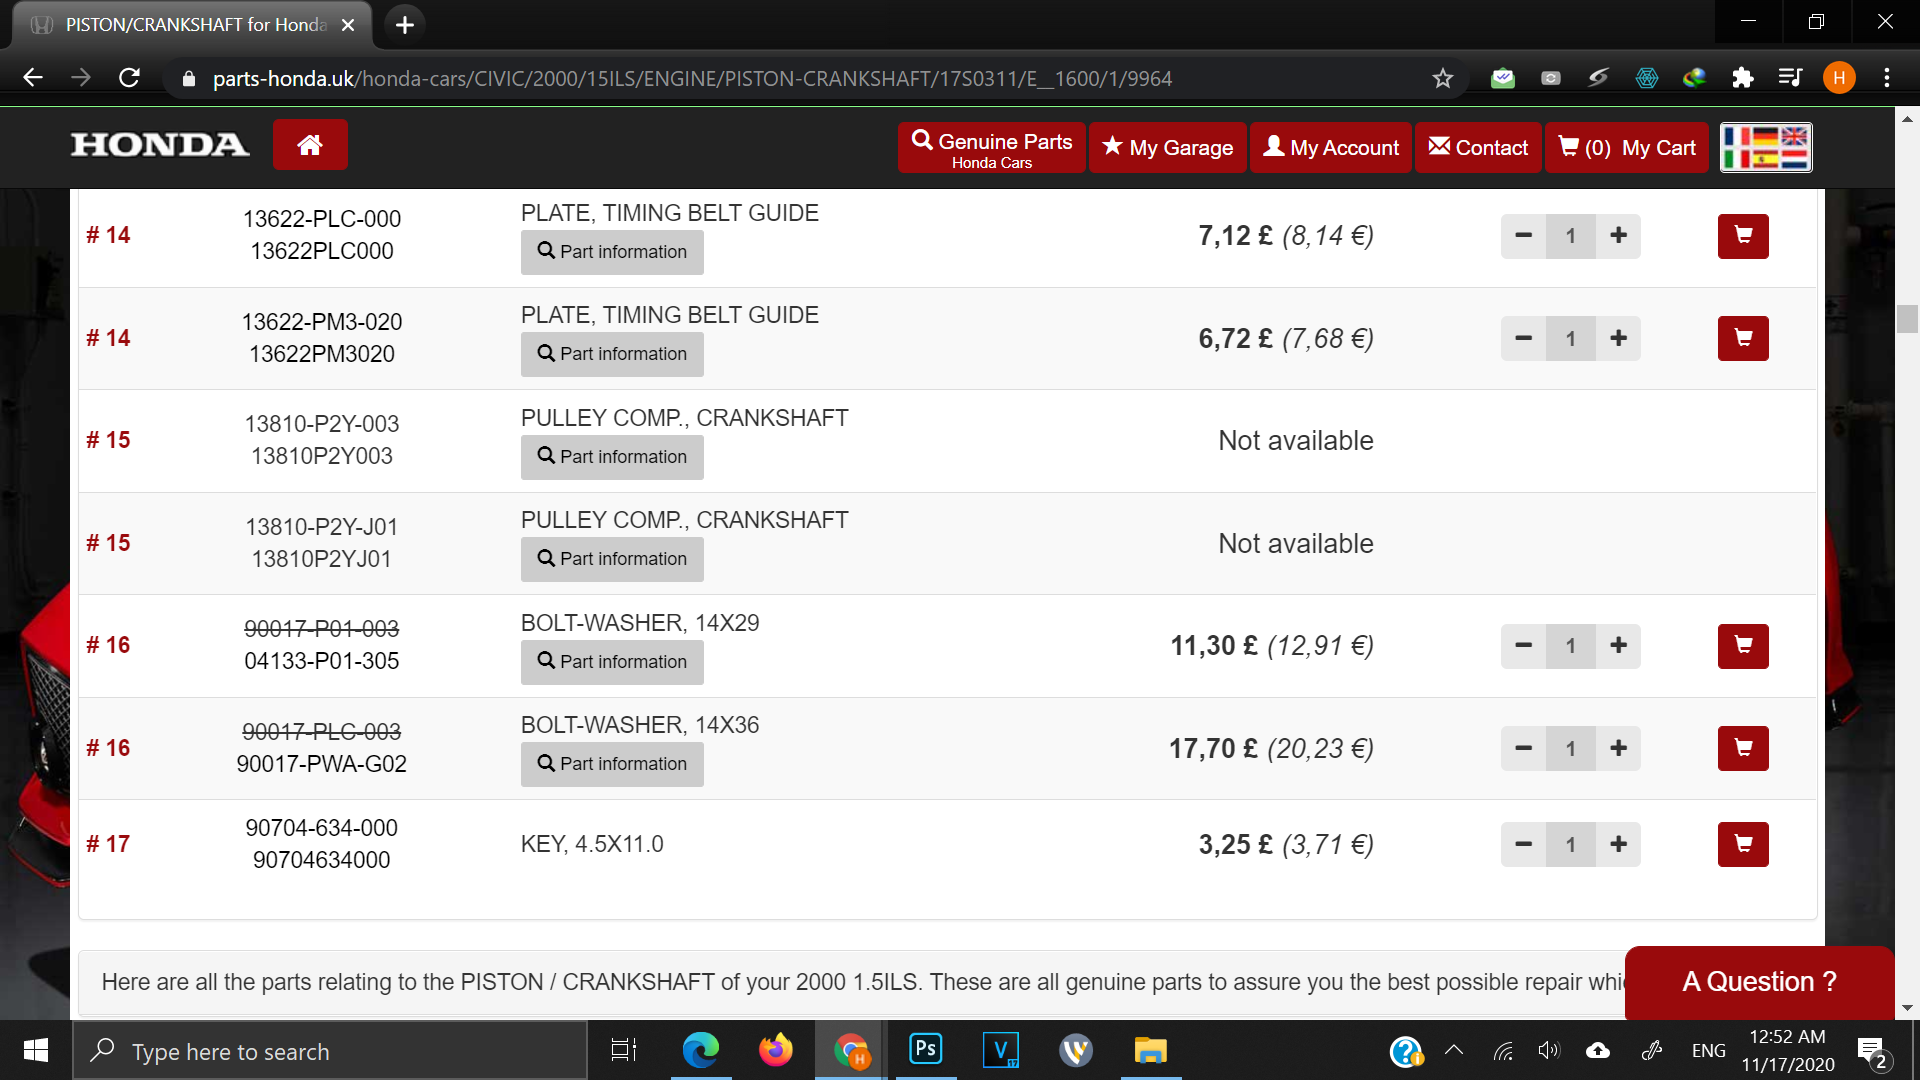This screenshot has width=1920, height=1080.
Task: Add KEY 4.5X11.0 to the cart
Action: click(x=1743, y=844)
